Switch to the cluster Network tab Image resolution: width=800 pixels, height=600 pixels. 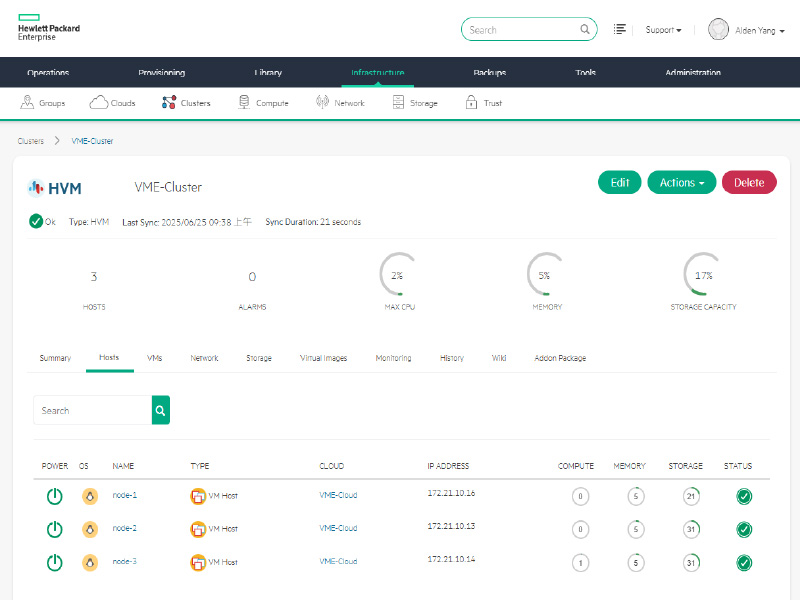pyautogui.click(x=204, y=358)
